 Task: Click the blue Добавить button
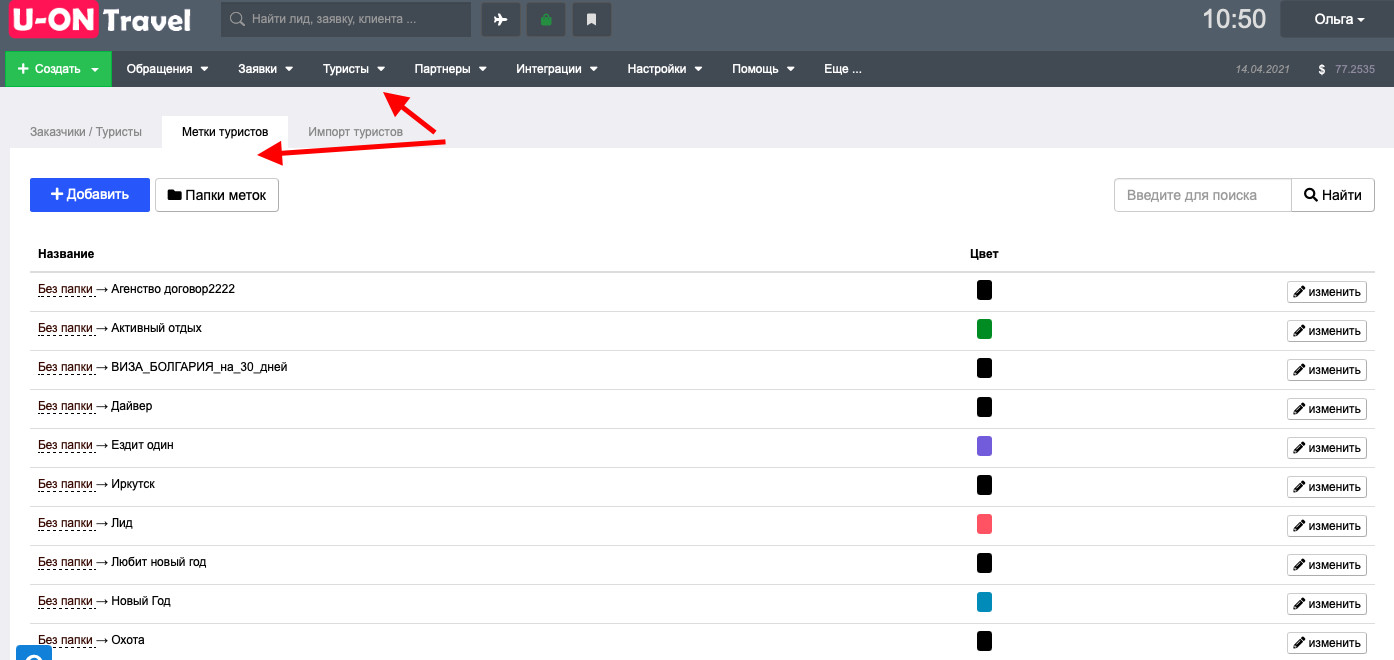90,195
